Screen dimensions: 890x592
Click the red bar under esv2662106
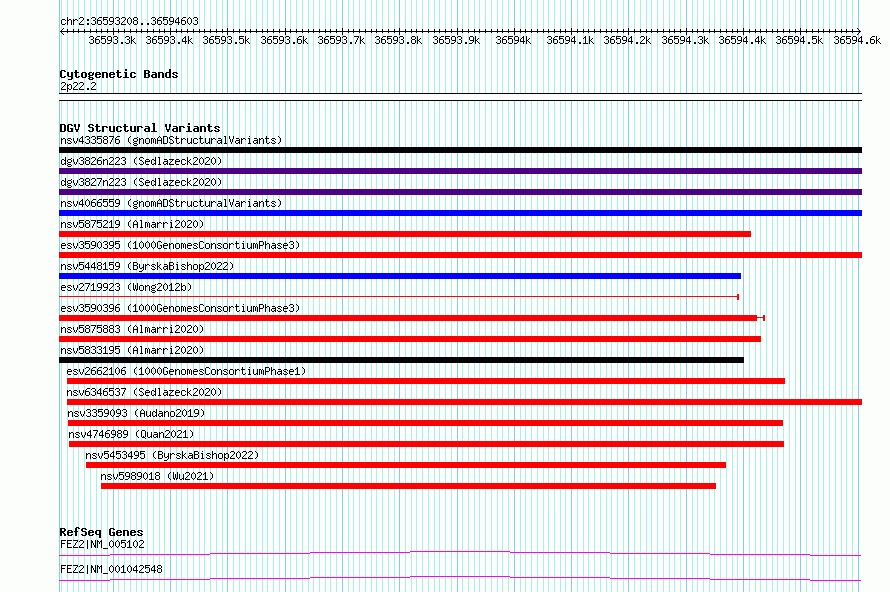tap(426, 381)
